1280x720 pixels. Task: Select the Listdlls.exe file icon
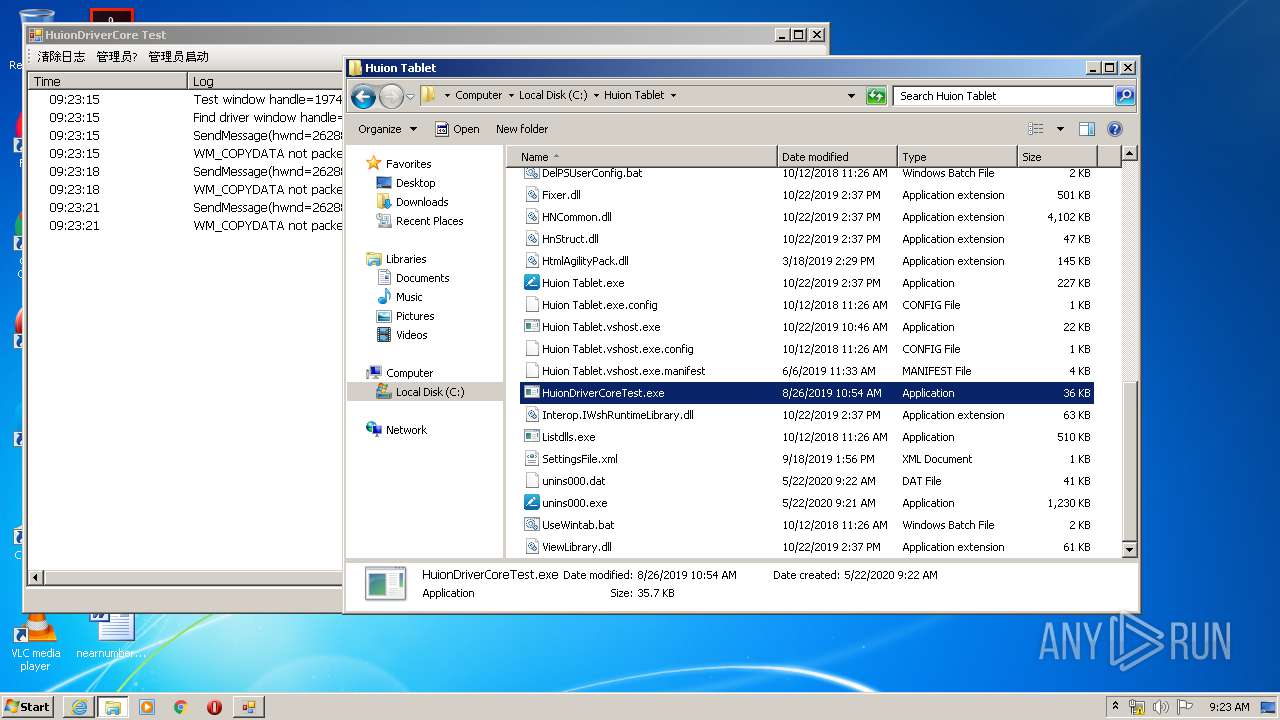pos(532,437)
